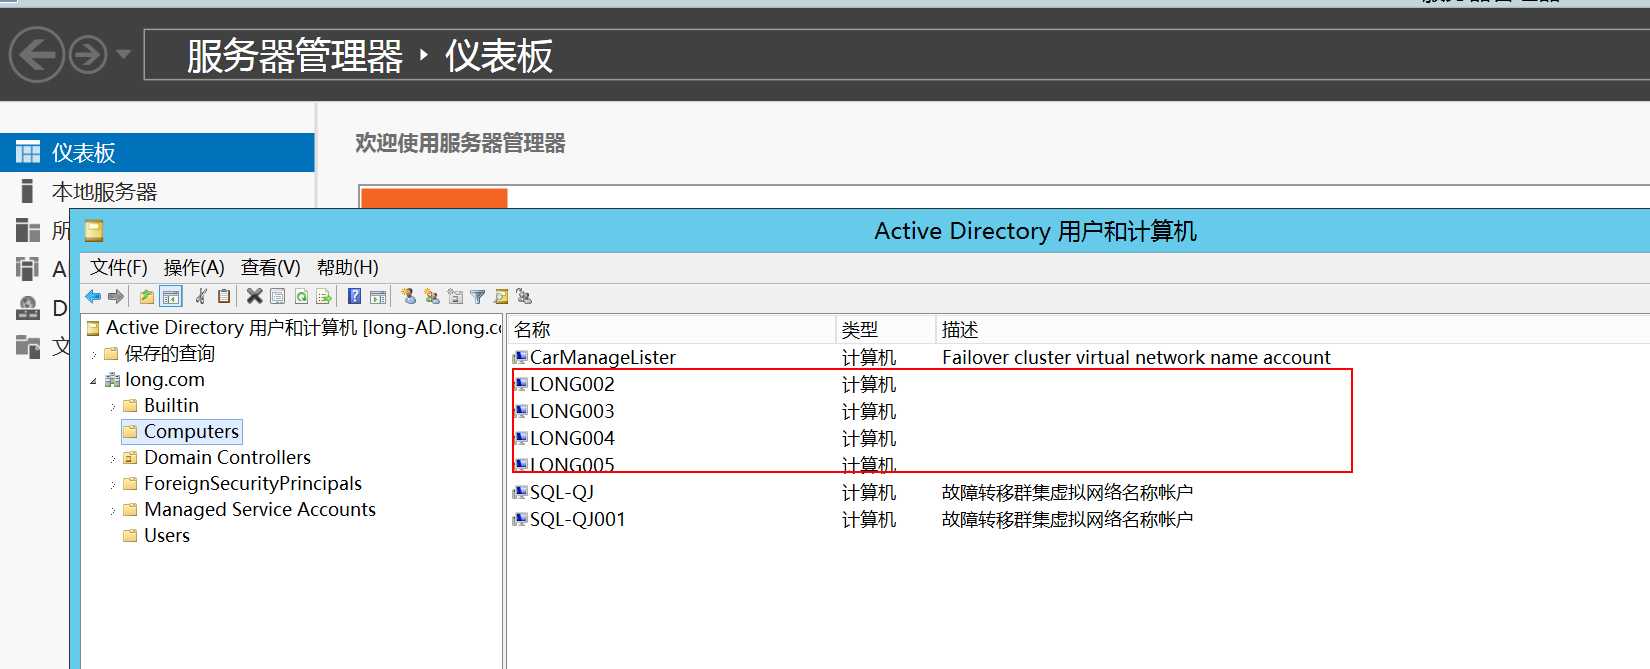Select the LONG002 computer entry
The height and width of the screenshot is (669, 1650).
point(572,384)
